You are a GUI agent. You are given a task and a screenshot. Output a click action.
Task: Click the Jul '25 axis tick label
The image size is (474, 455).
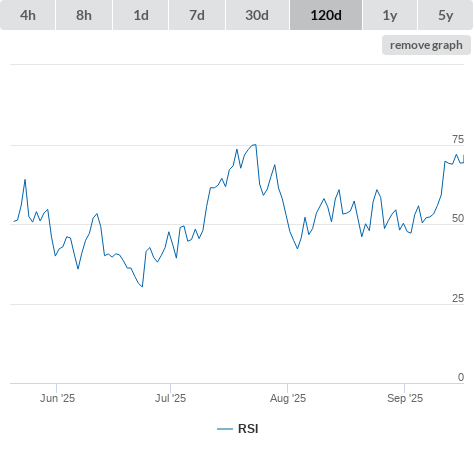(x=170, y=398)
